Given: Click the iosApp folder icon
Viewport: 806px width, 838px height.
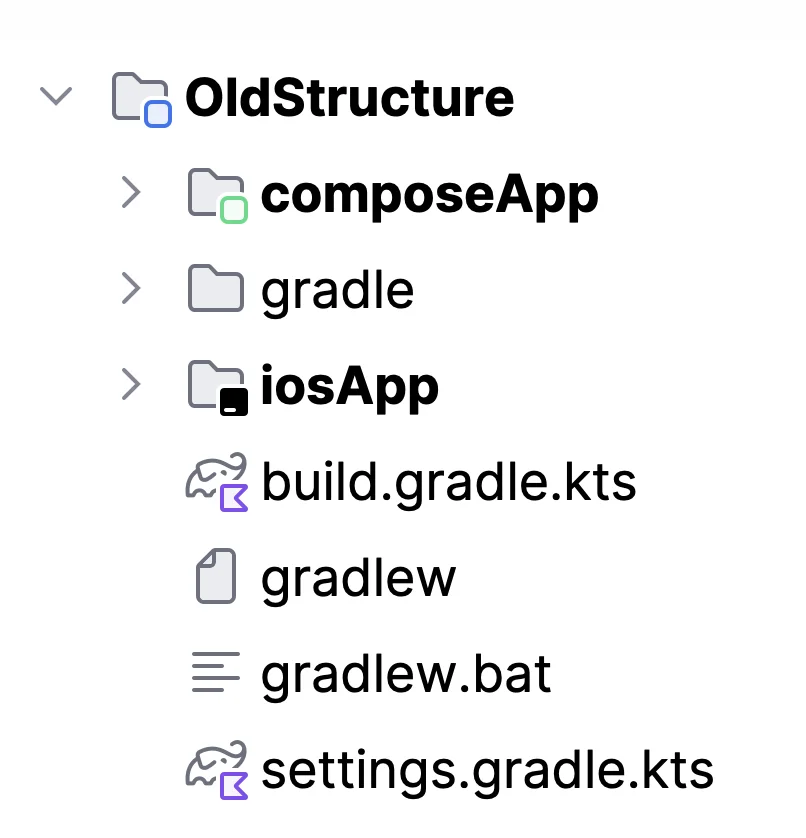Looking at the screenshot, I should (218, 387).
